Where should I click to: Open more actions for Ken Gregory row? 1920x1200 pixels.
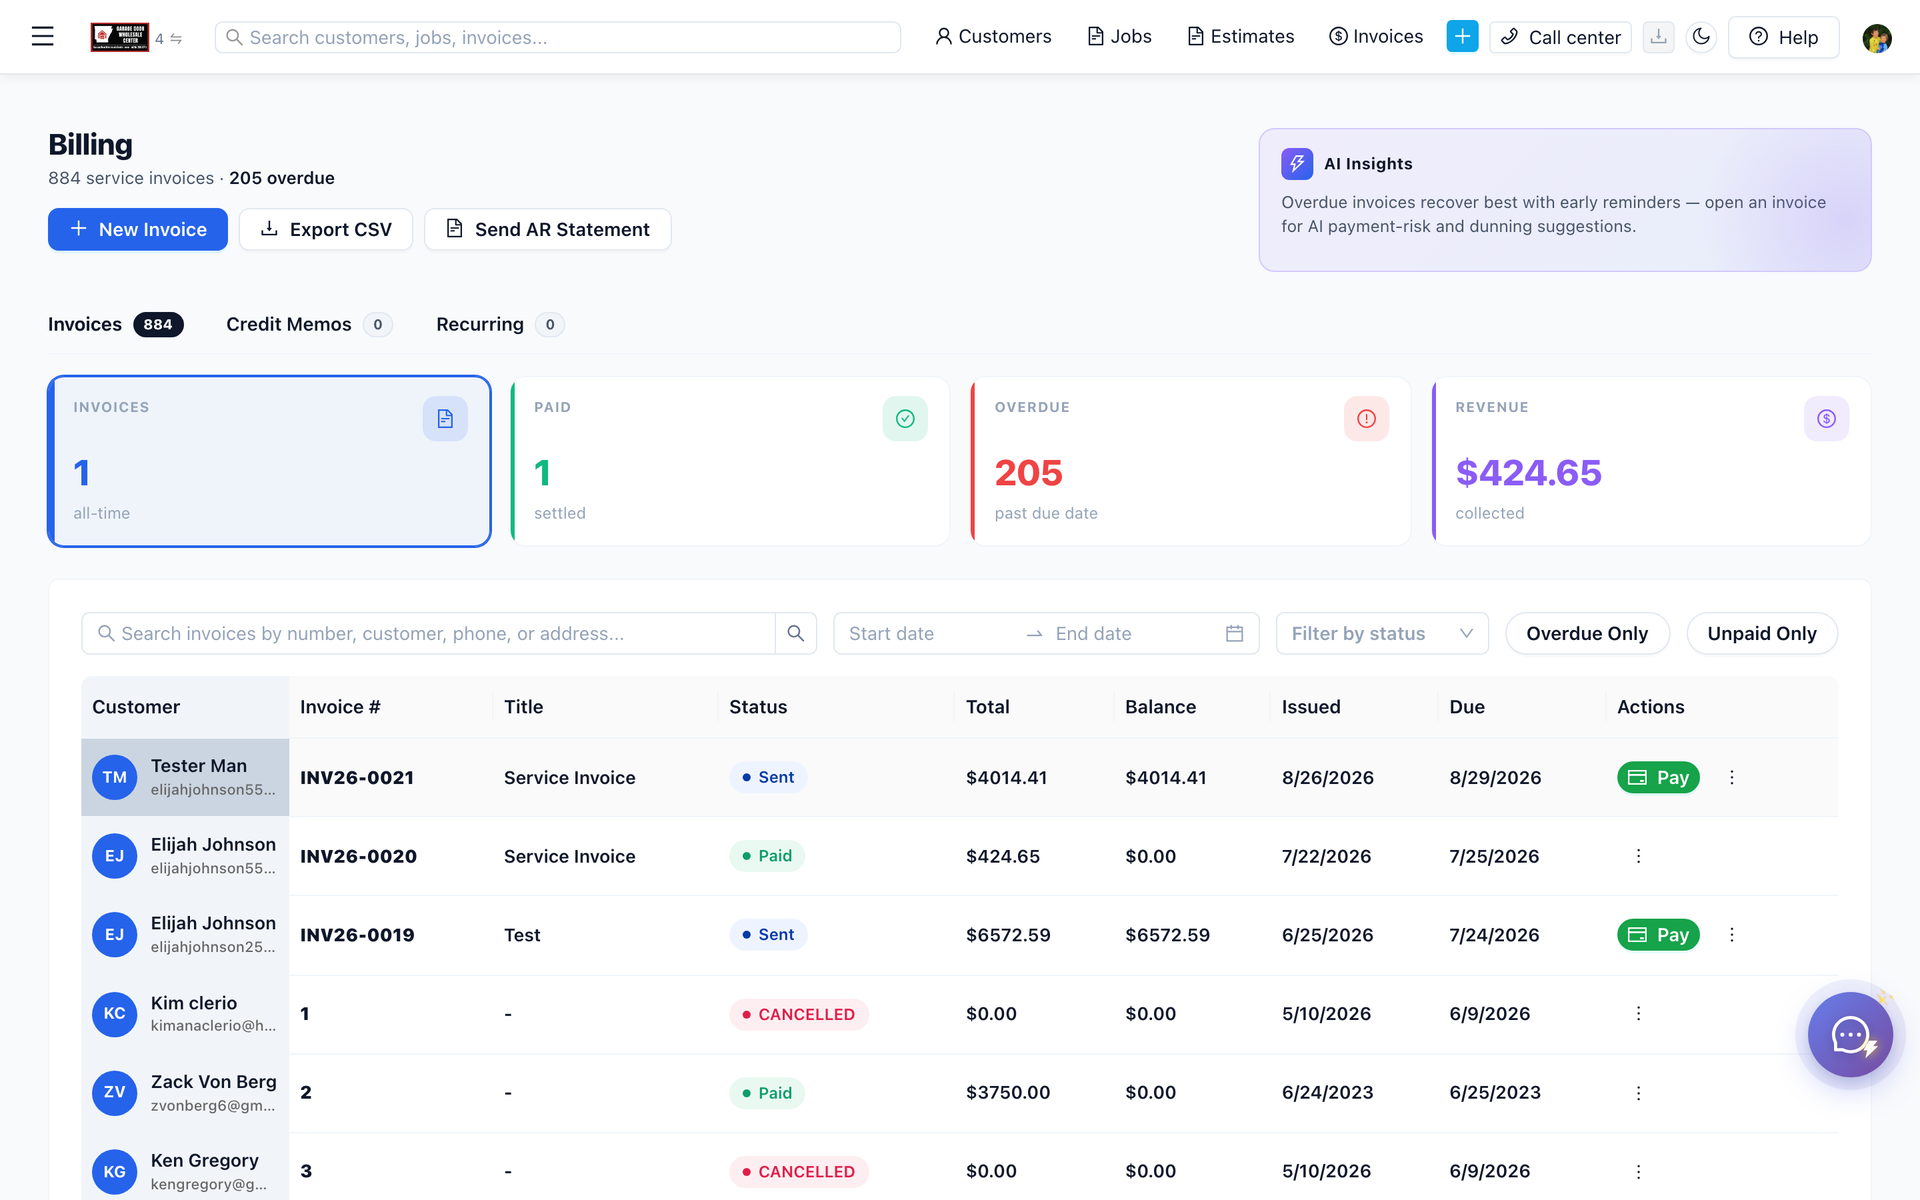pyautogui.click(x=1638, y=1171)
